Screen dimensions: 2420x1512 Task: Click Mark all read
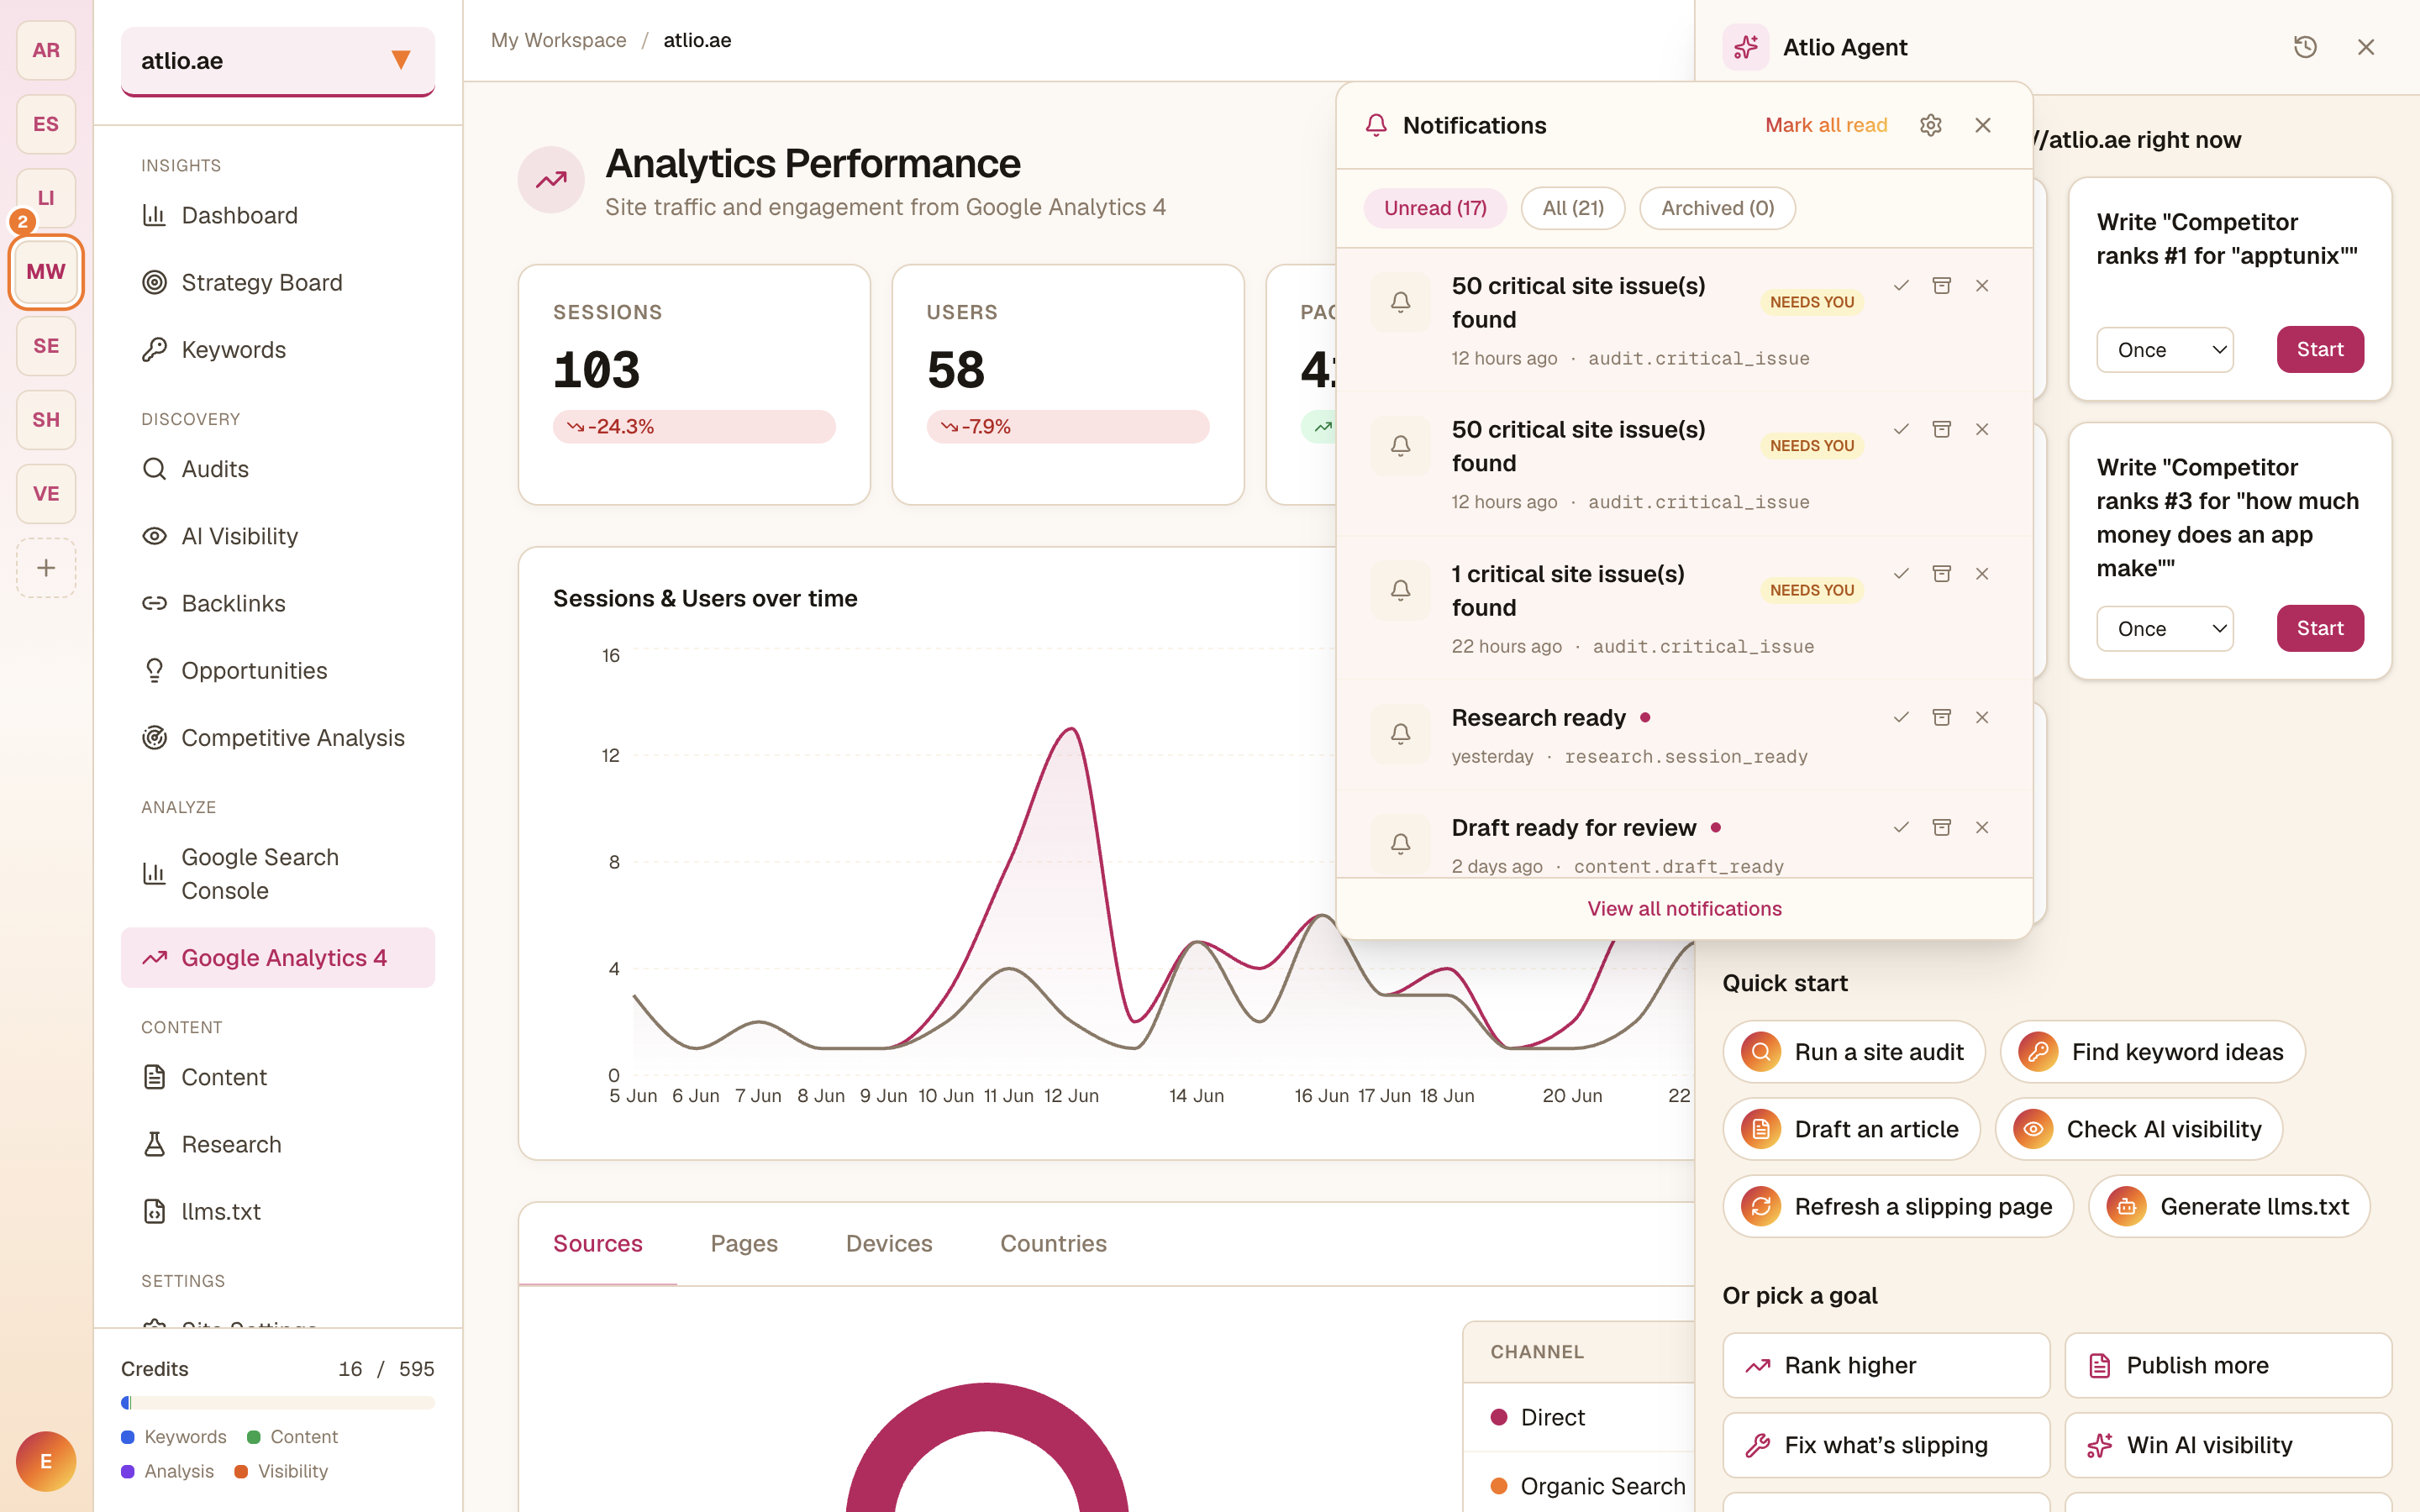[x=1826, y=125]
